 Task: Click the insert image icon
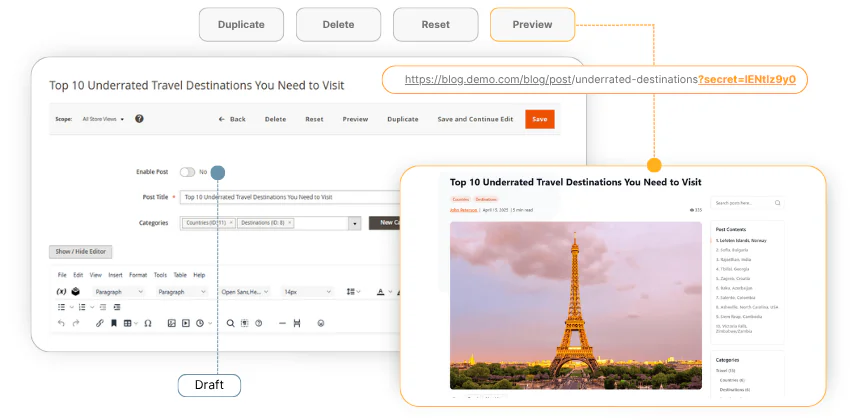171,323
